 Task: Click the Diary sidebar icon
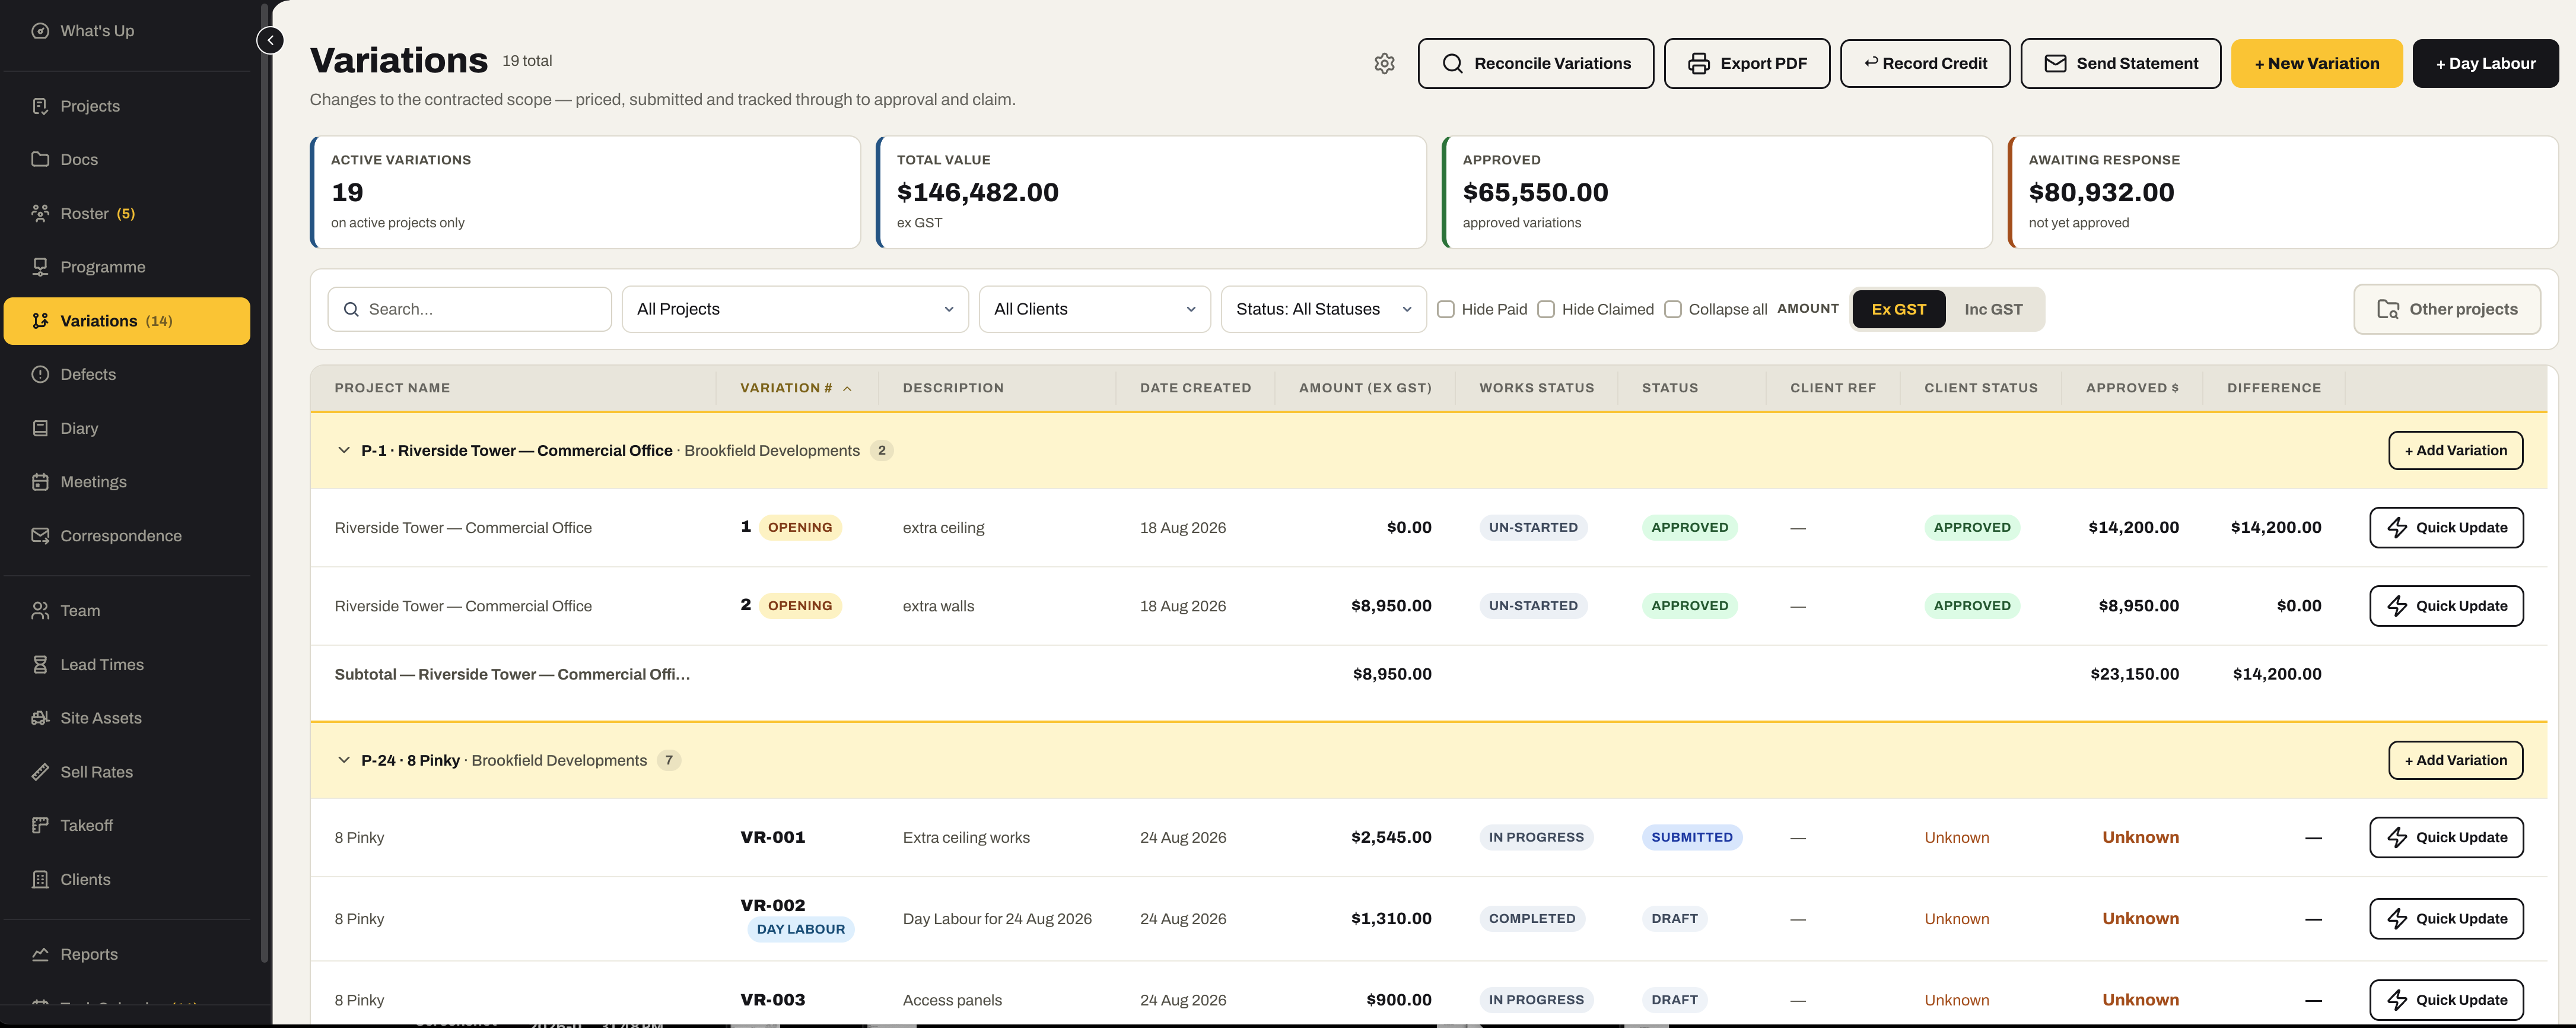click(x=40, y=428)
